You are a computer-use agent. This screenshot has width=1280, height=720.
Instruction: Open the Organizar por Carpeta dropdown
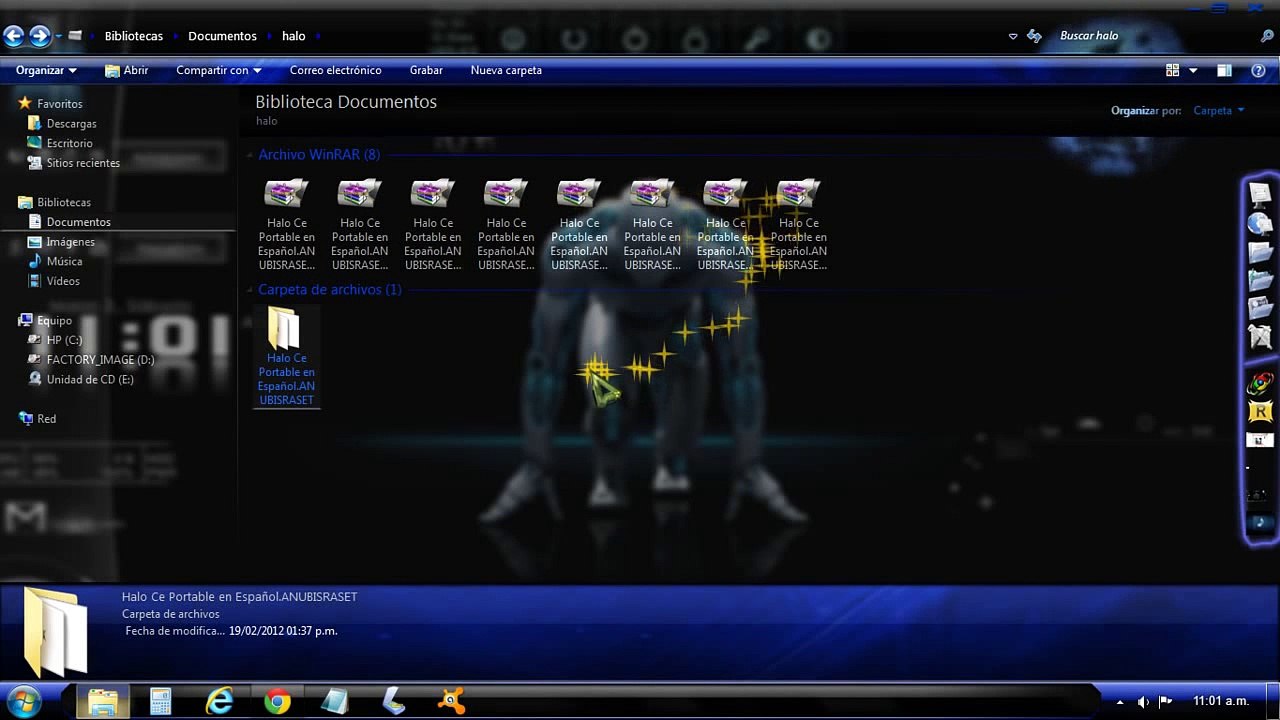pos(1219,110)
